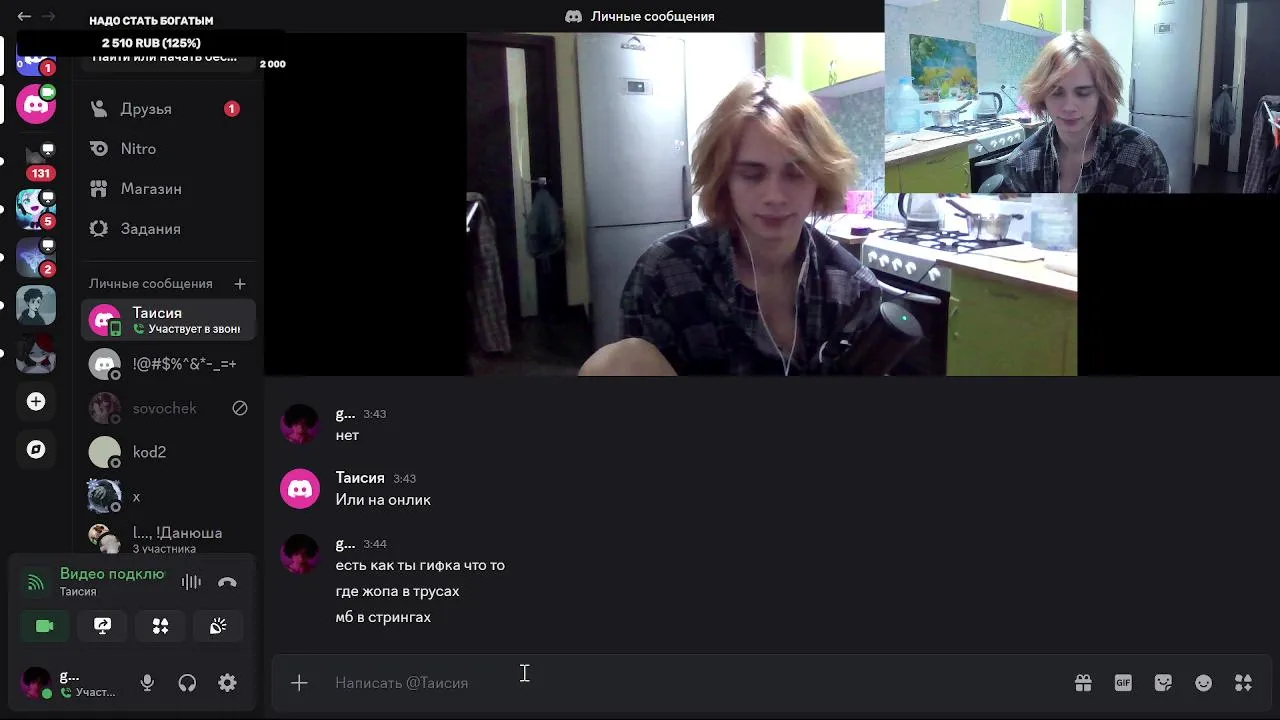The width and height of the screenshot is (1280, 720).
Task: Open the Друзья friends page
Action: click(x=167, y=108)
